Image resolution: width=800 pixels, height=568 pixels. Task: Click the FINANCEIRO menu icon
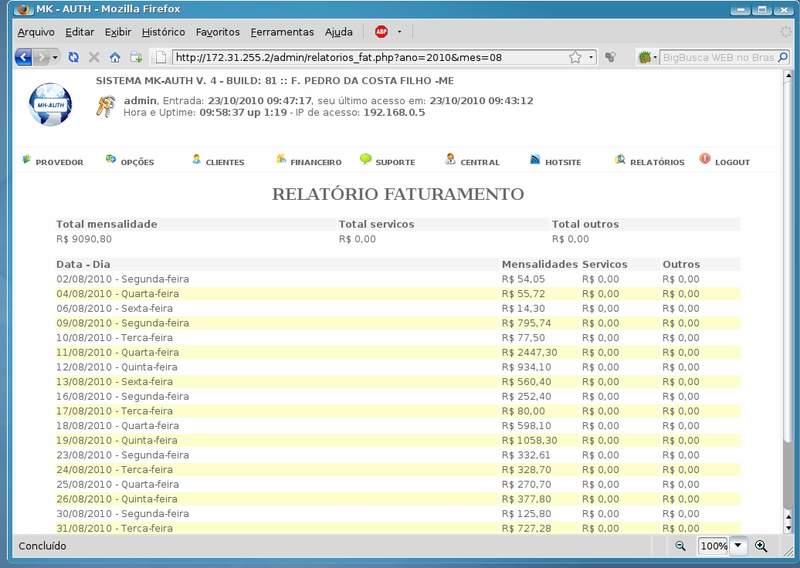[x=281, y=159]
